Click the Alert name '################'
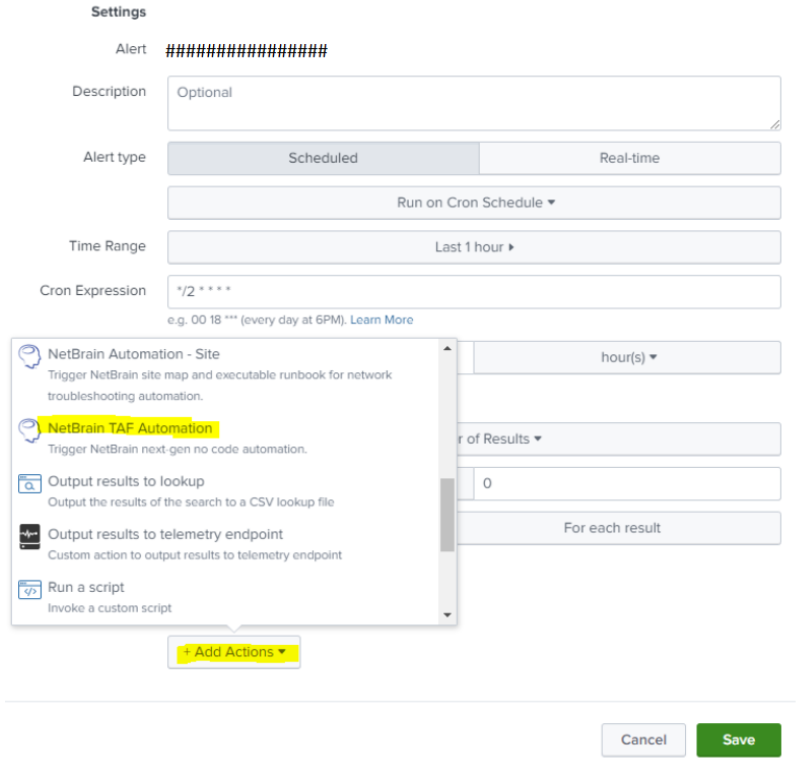 click(x=246, y=51)
